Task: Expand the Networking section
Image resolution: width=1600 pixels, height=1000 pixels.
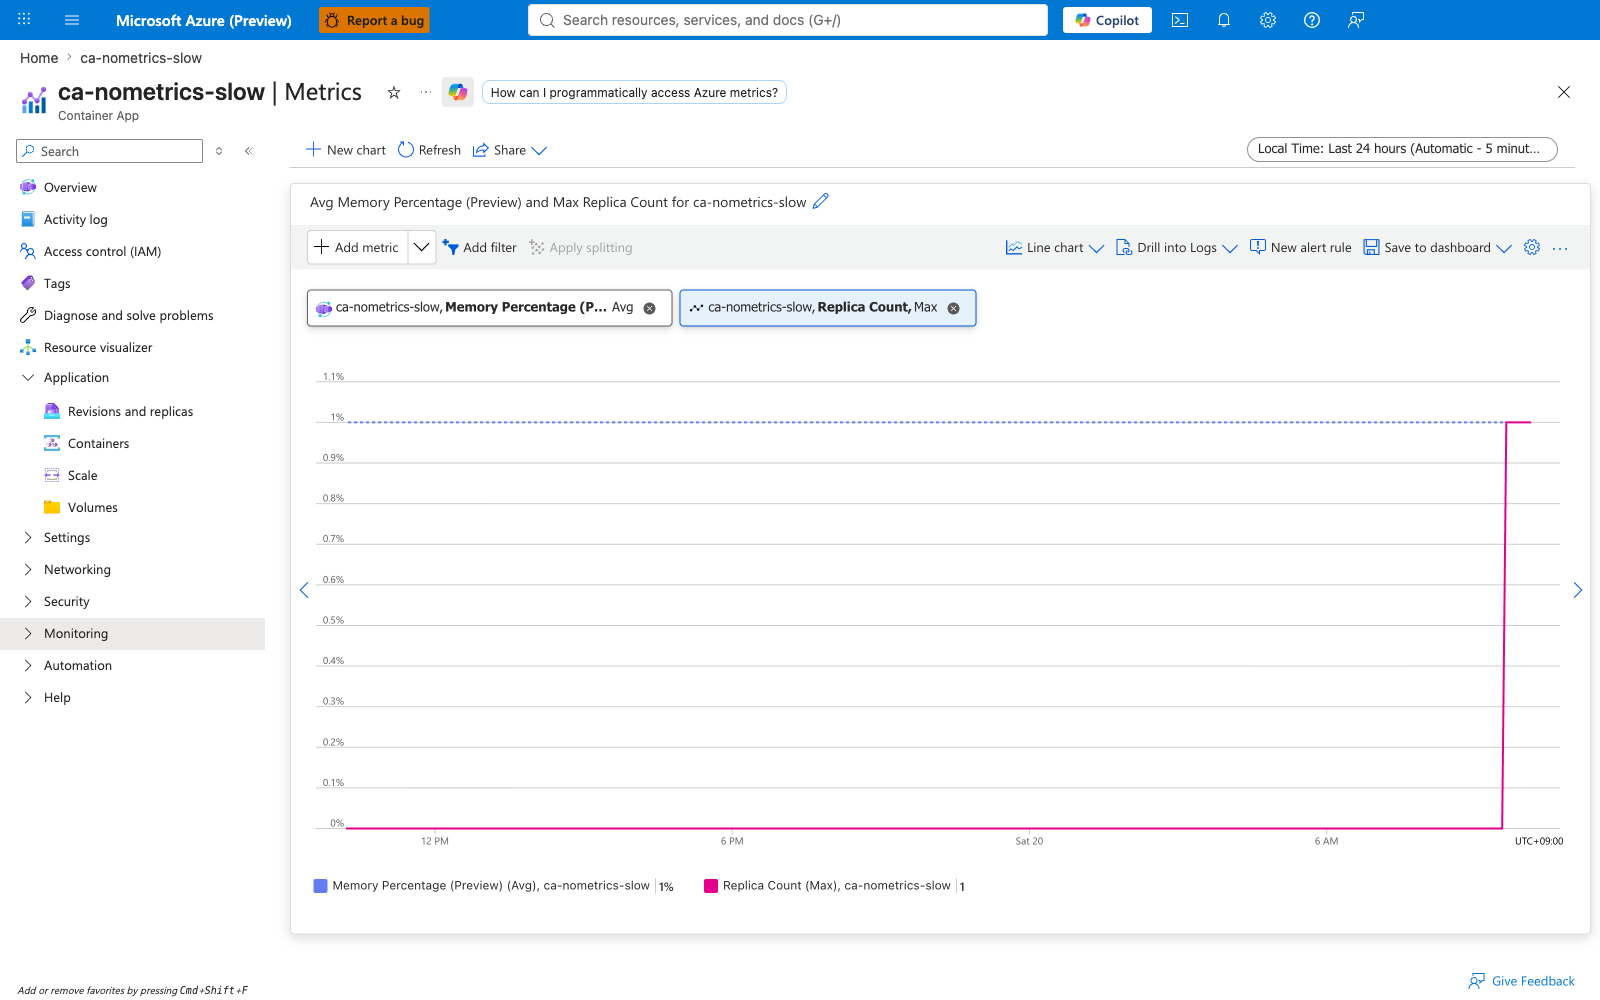Action: [28, 569]
